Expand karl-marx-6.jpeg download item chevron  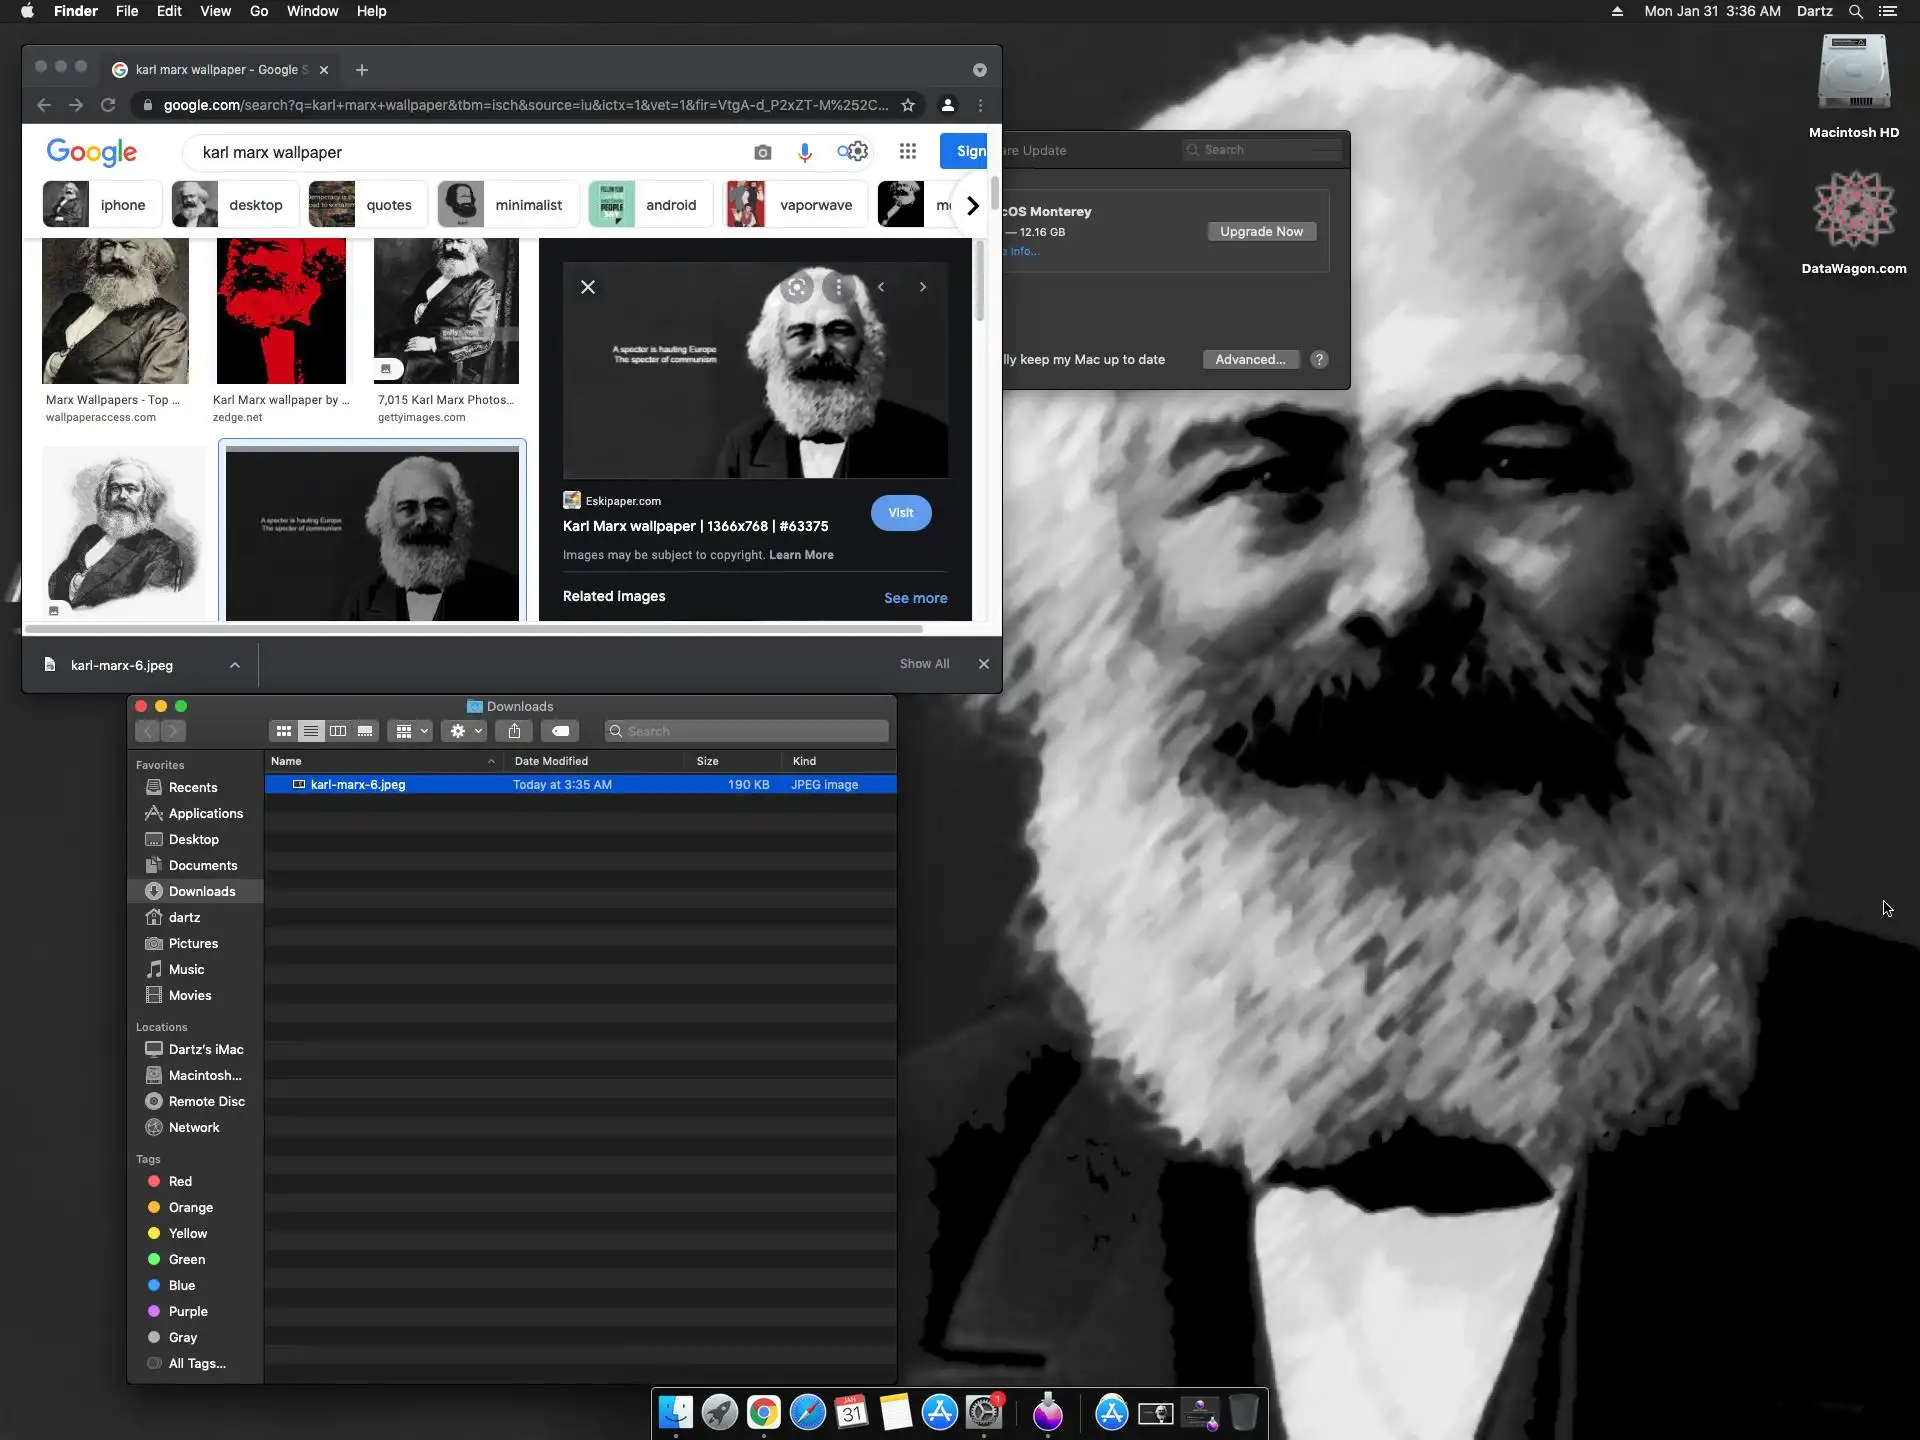[x=235, y=665]
